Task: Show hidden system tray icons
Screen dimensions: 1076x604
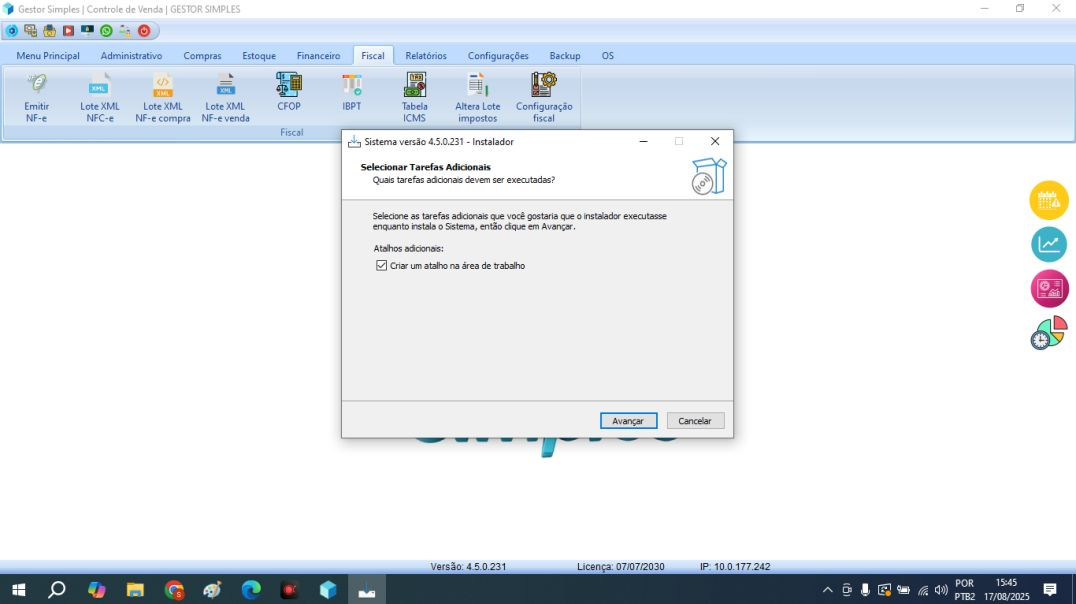Action: (x=828, y=590)
